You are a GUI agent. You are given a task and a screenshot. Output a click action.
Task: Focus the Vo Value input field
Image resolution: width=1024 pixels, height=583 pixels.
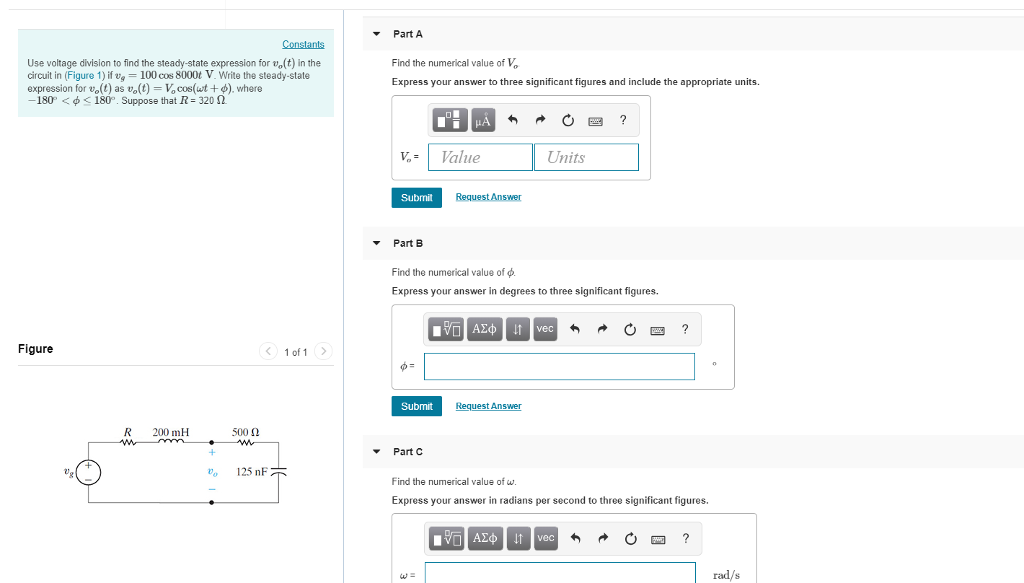coord(480,157)
